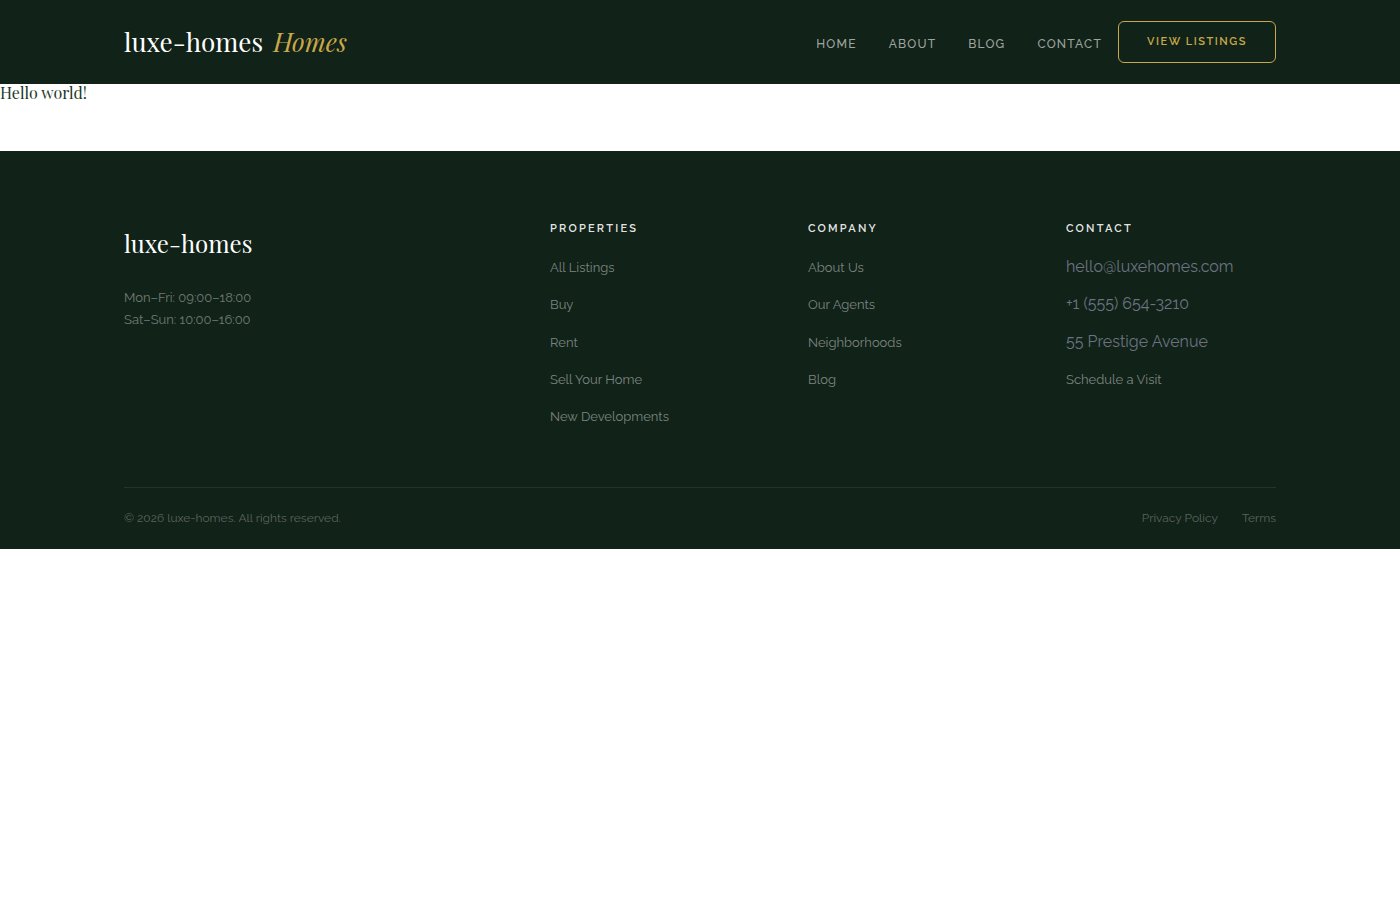Open New Developments footer link

(x=609, y=416)
